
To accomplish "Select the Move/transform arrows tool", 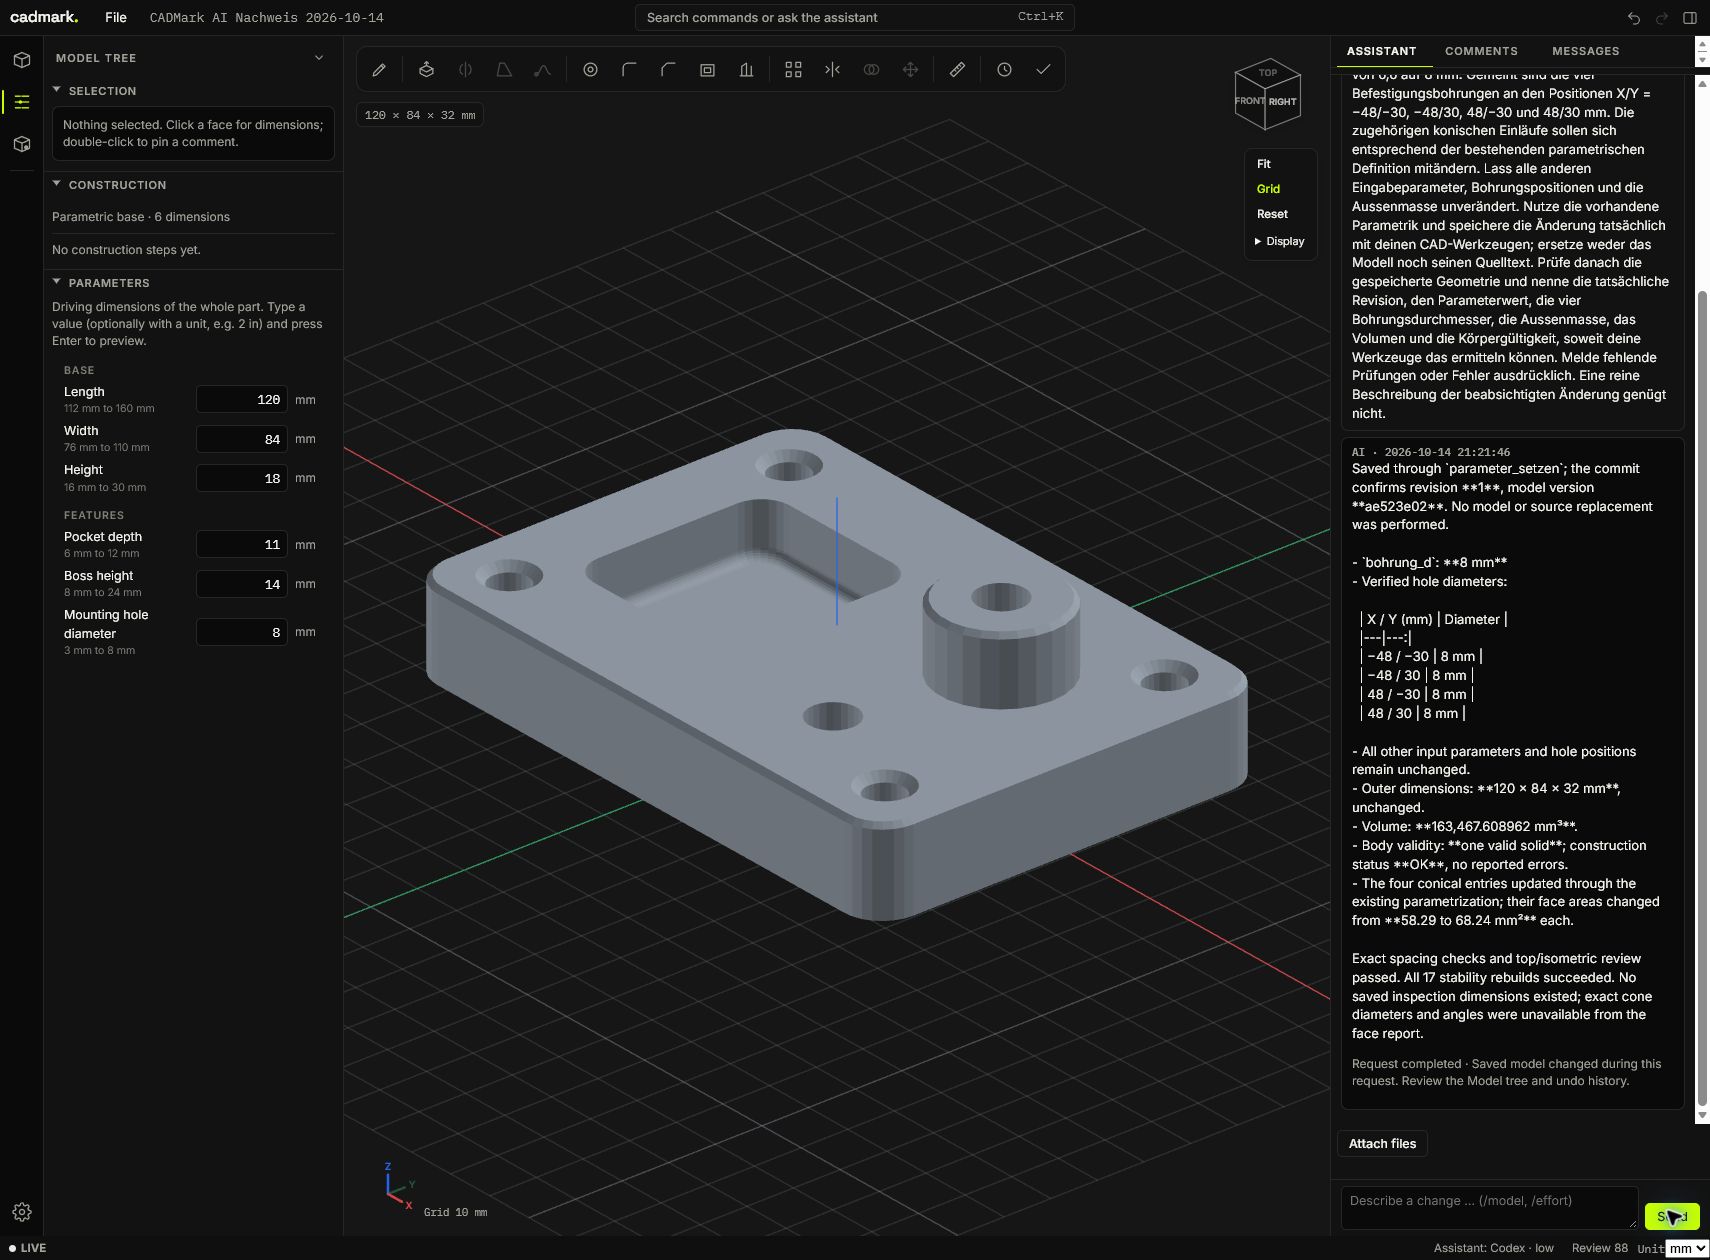I will tap(910, 70).
